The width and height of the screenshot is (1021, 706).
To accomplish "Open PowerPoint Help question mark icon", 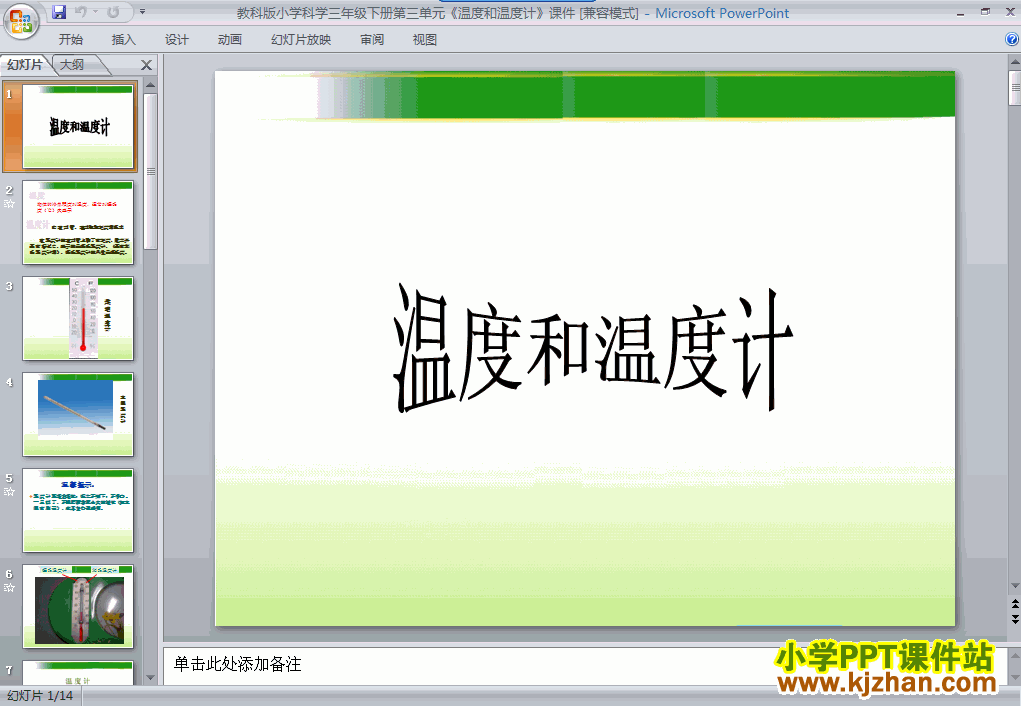I will click(x=1012, y=39).
